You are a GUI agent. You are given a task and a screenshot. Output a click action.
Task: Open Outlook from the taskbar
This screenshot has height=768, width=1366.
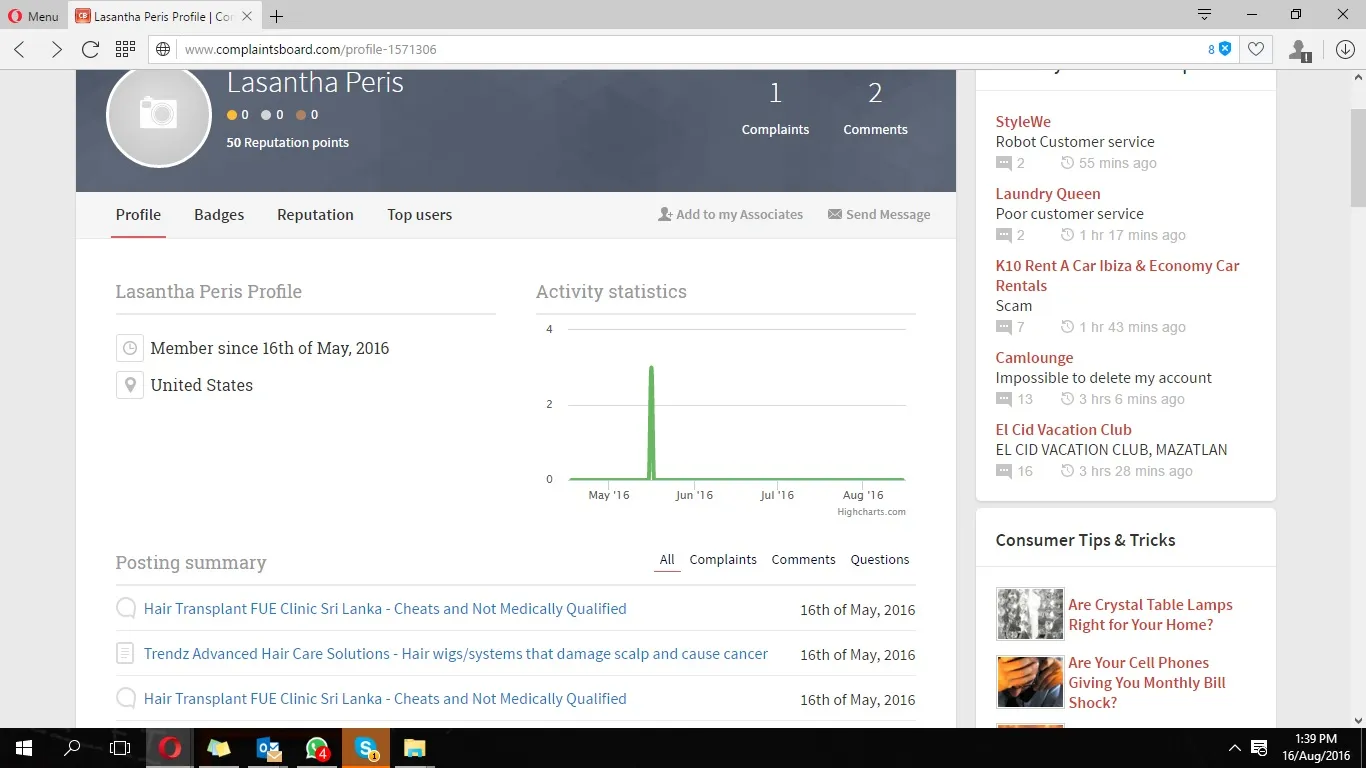tap(268, 748)
